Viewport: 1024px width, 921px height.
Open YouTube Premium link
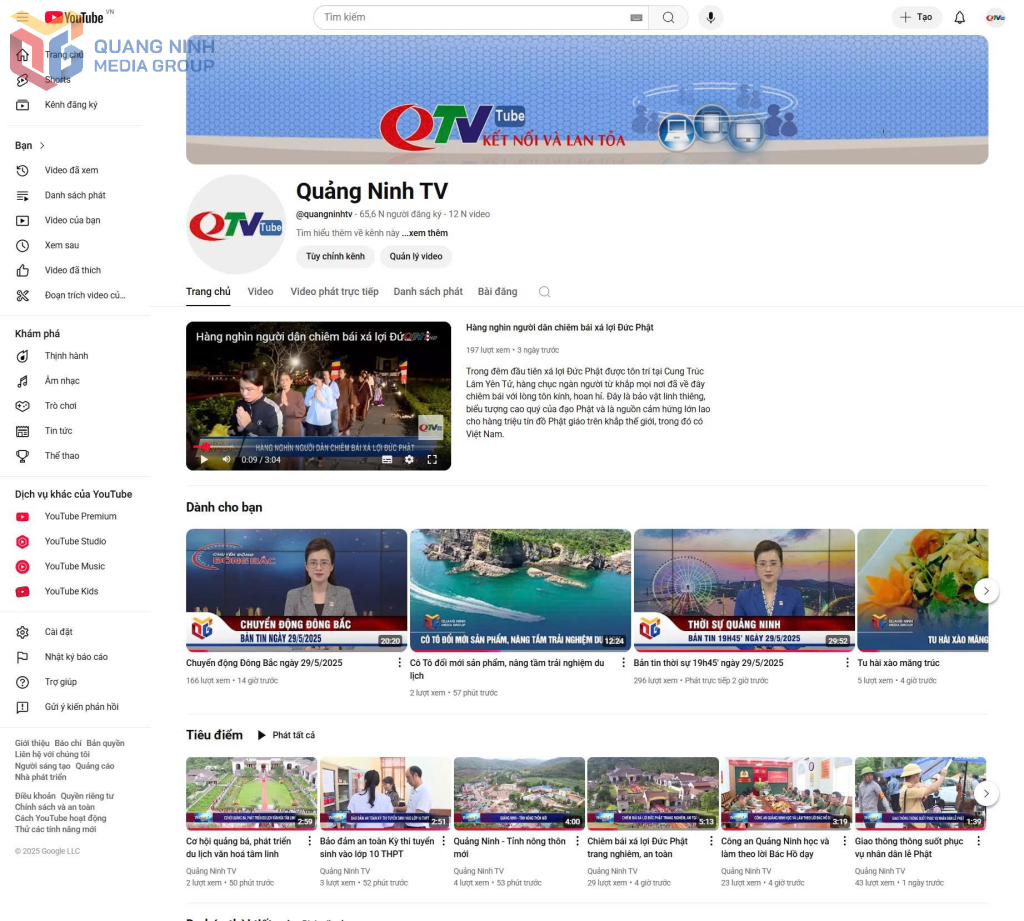point(80,517)
